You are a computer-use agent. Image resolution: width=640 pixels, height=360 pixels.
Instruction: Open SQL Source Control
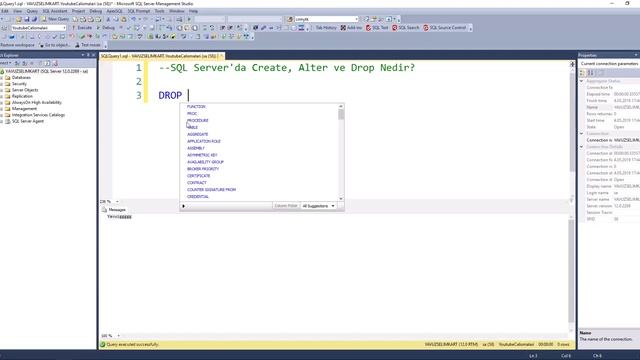444,28
